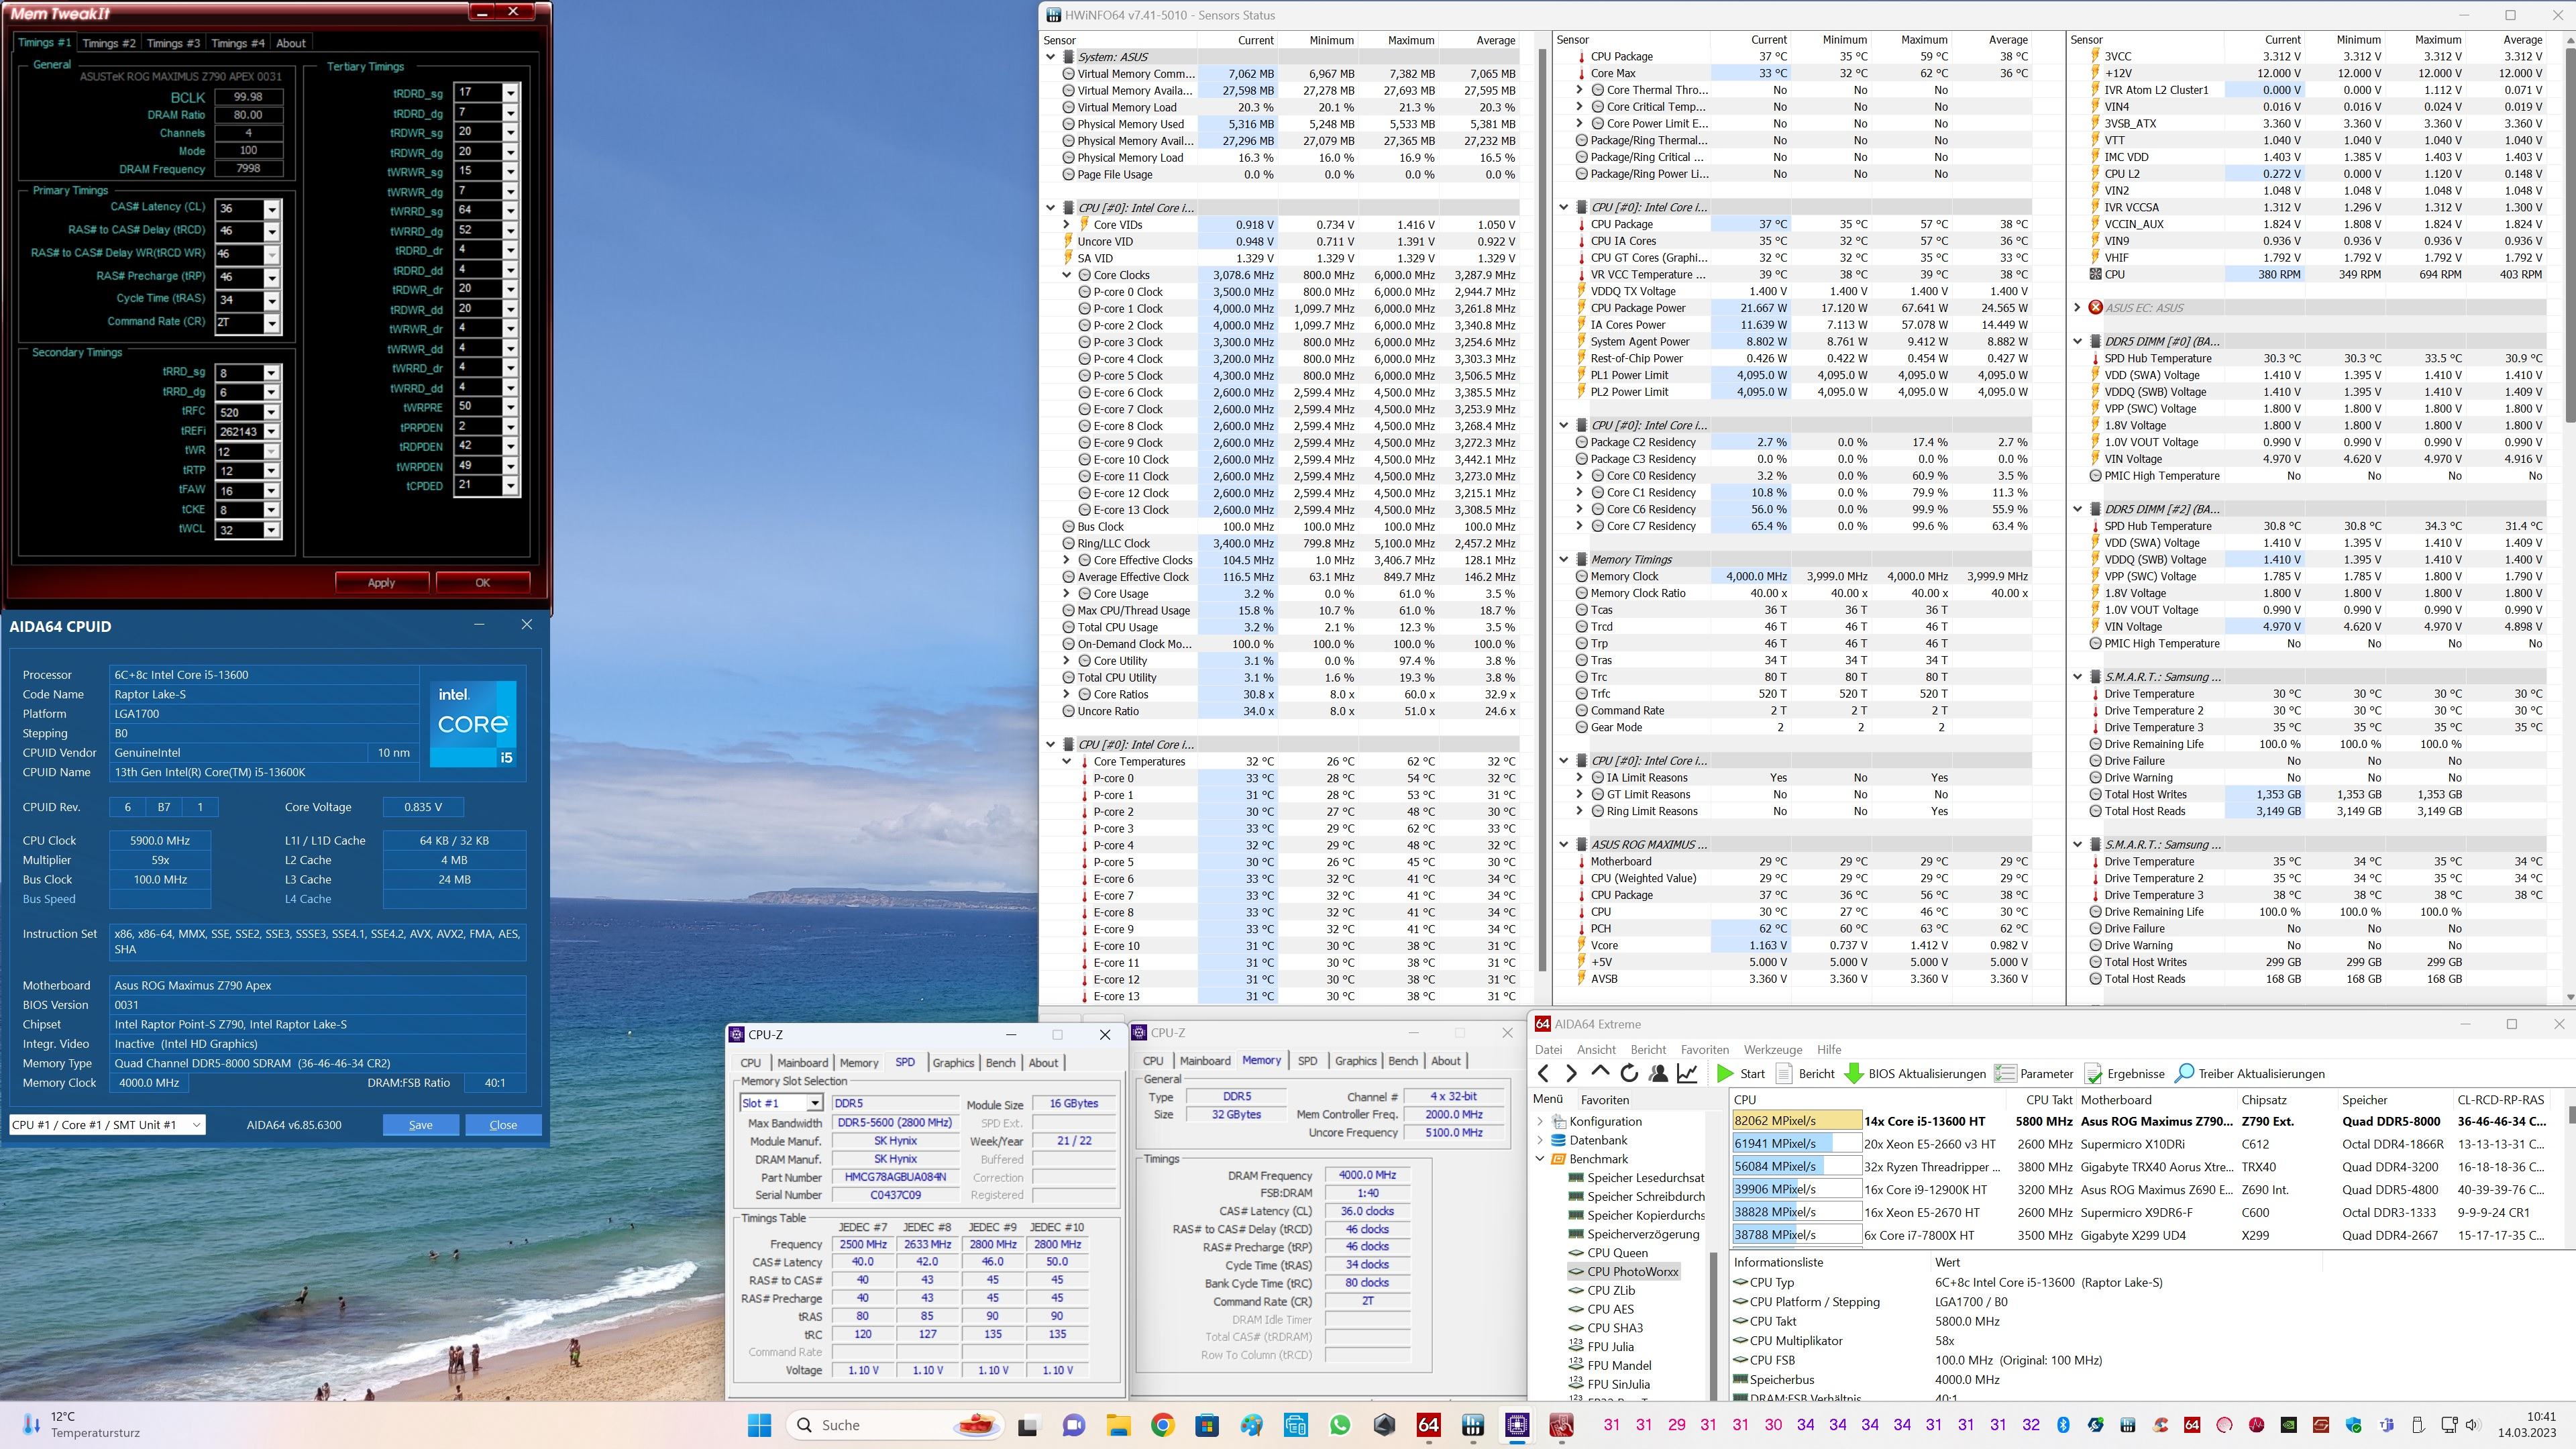The width and height of the screenshot is (2576, 1449).
Task: Open the graph chart icon in AIDA64 toolbar
Action: pos(1687,1073)
